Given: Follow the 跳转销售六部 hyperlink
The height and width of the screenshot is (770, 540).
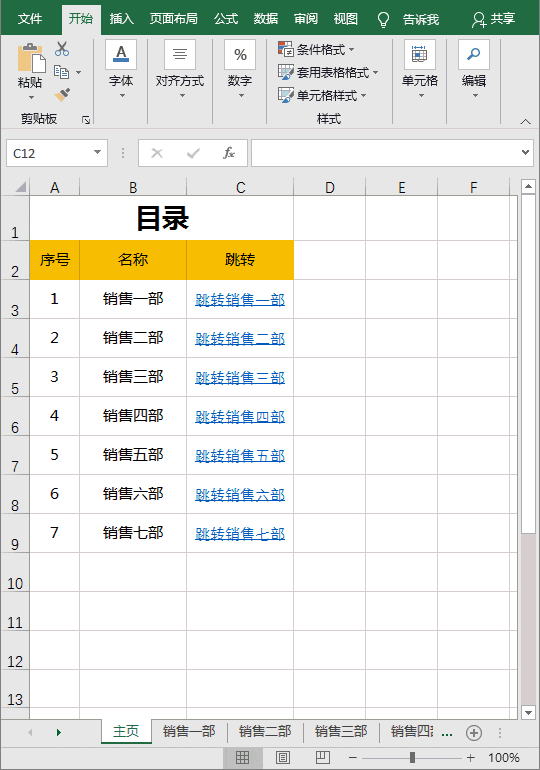Looking at the screenshot, I should point(240,495).
